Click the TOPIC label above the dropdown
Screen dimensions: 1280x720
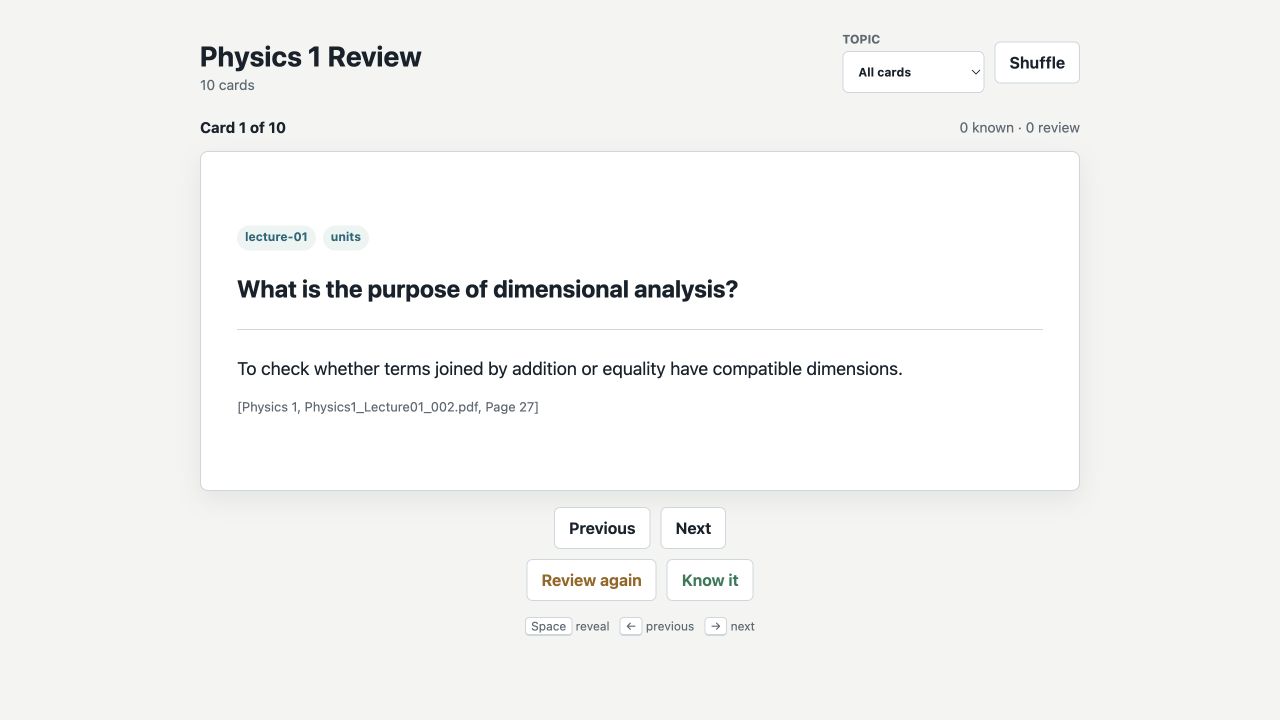[x=861, y=40]
